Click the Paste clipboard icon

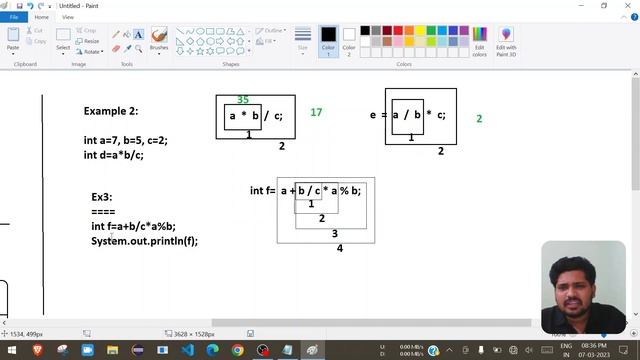click(13, 35)
